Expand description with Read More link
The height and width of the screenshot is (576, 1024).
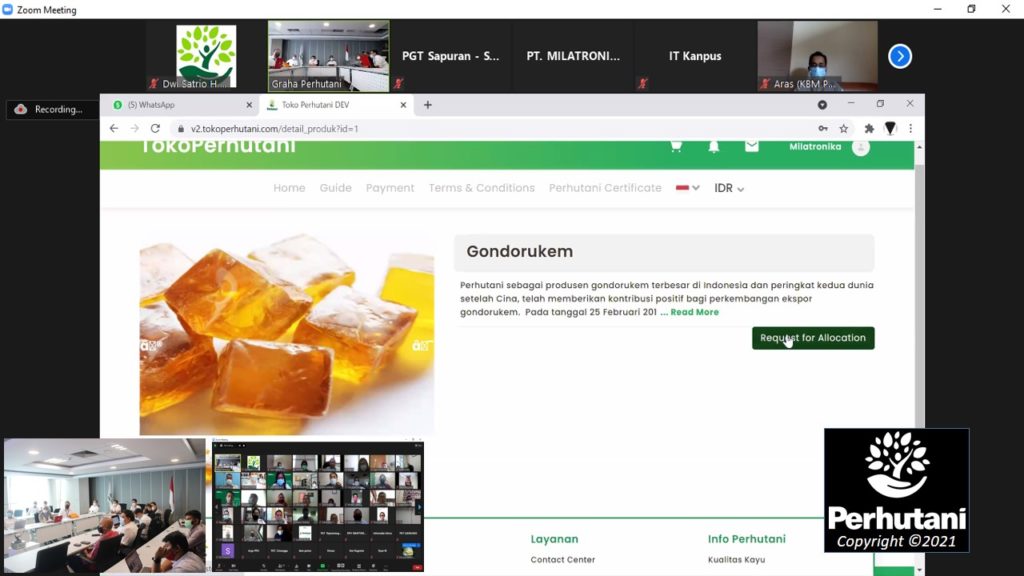(x=694, y=312)
